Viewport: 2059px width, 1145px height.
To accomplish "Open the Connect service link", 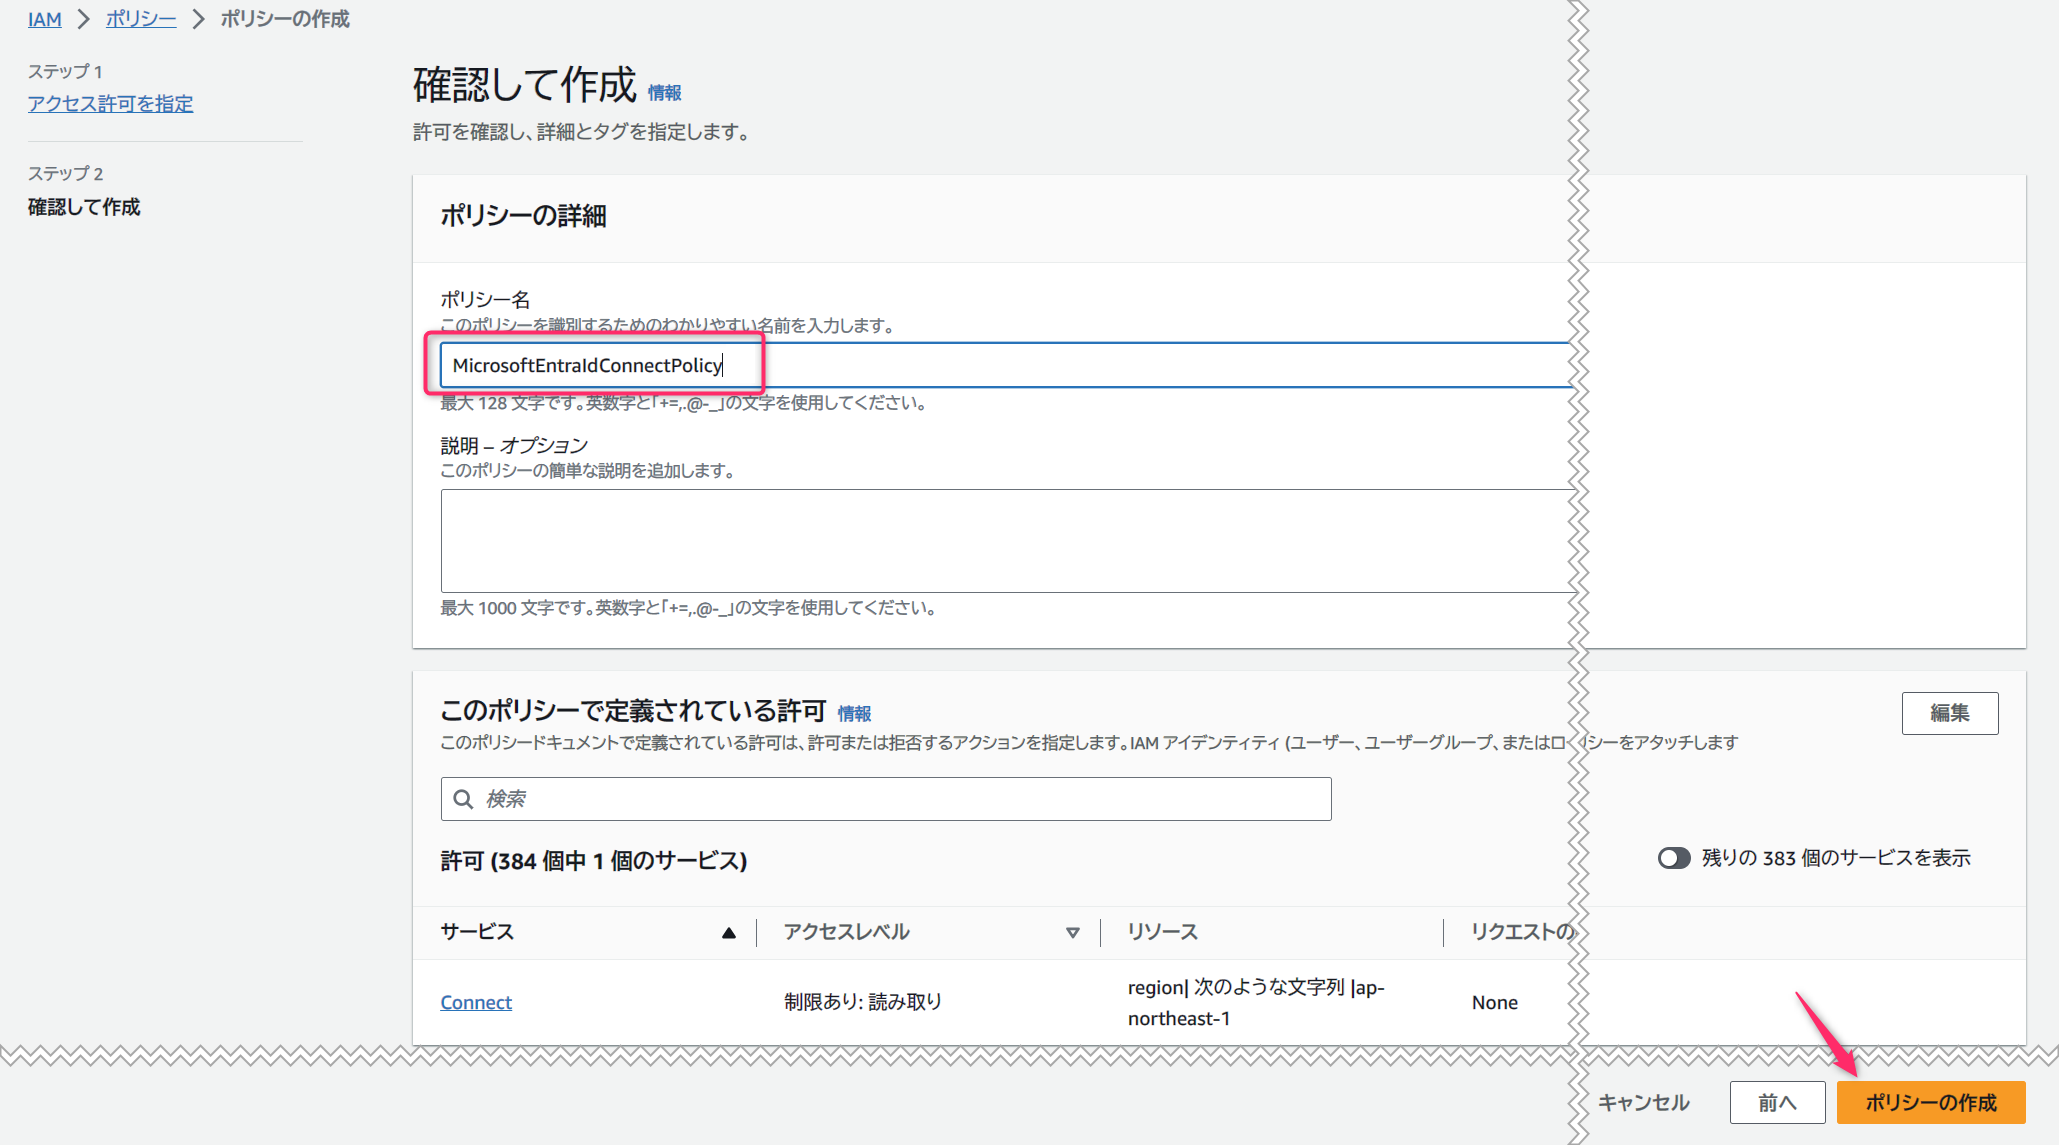I will tap(476, 1002).
